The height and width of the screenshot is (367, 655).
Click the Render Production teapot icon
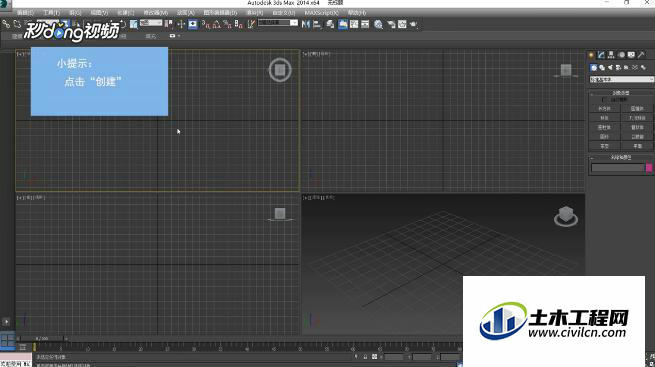point(413,24)
